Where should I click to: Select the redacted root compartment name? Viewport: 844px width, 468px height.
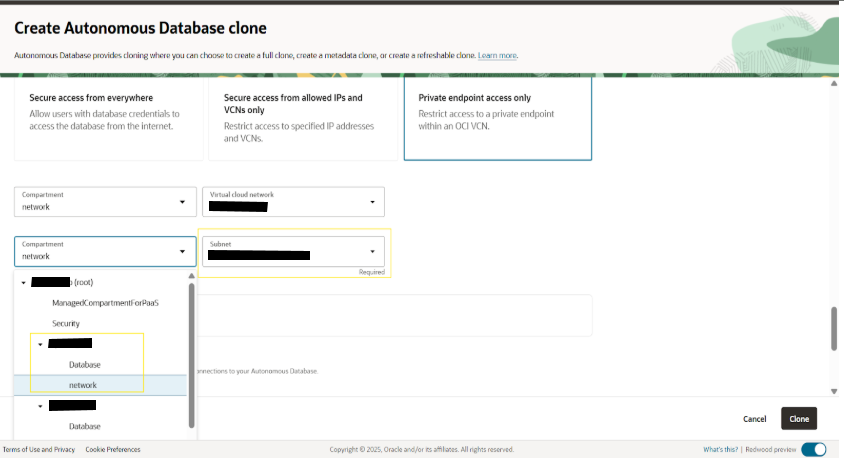click(62, 282)
